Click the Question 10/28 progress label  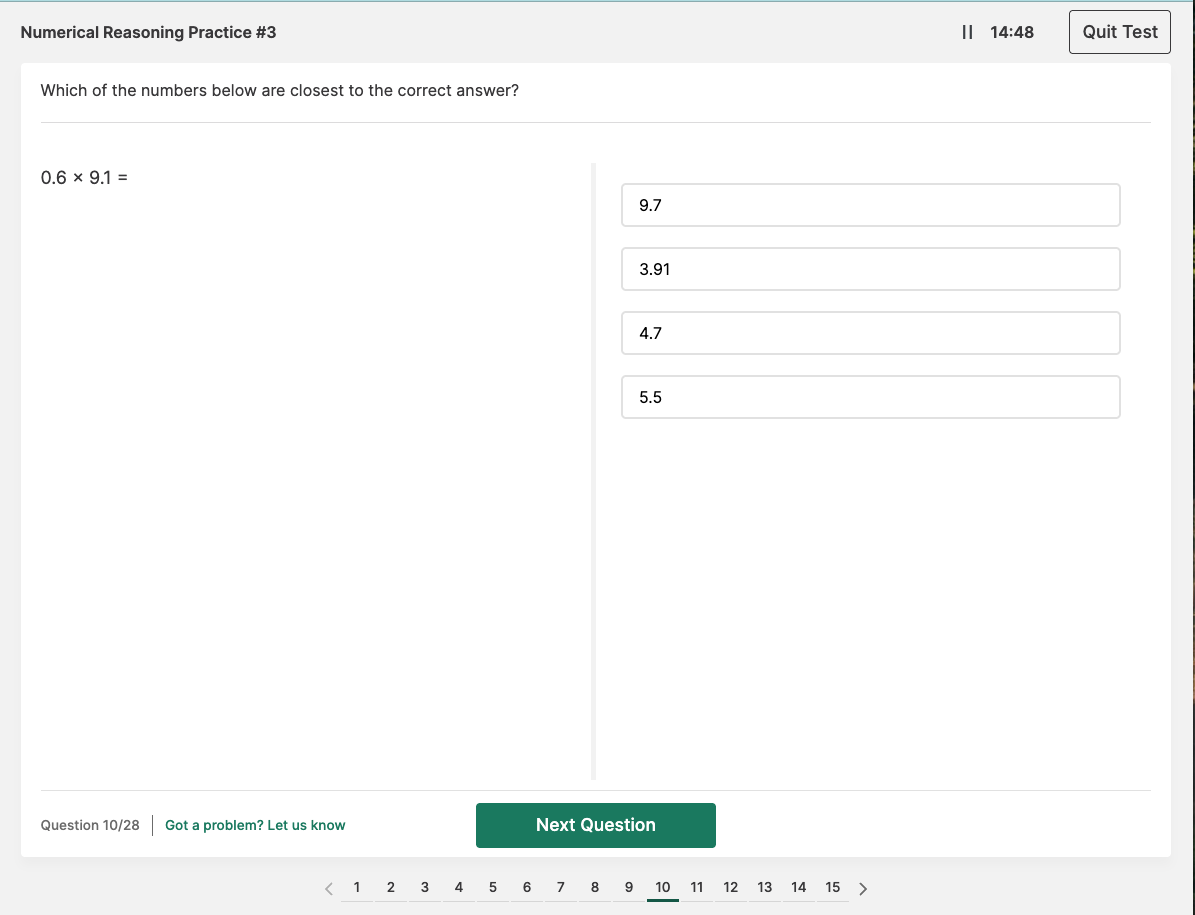[90, 825]
